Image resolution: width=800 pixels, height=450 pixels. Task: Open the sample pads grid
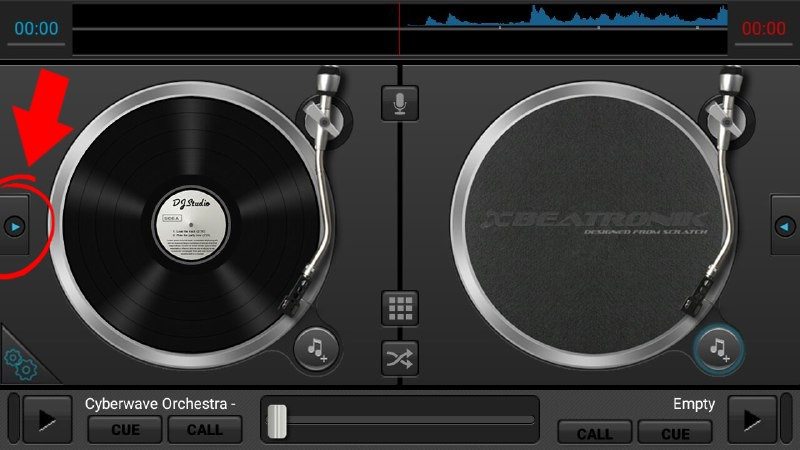[400, 308]
